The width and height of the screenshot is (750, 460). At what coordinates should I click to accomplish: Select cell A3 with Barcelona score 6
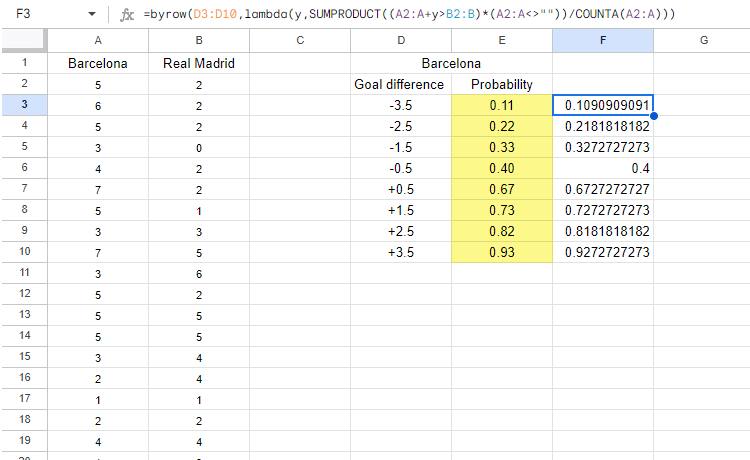(98, 105)
